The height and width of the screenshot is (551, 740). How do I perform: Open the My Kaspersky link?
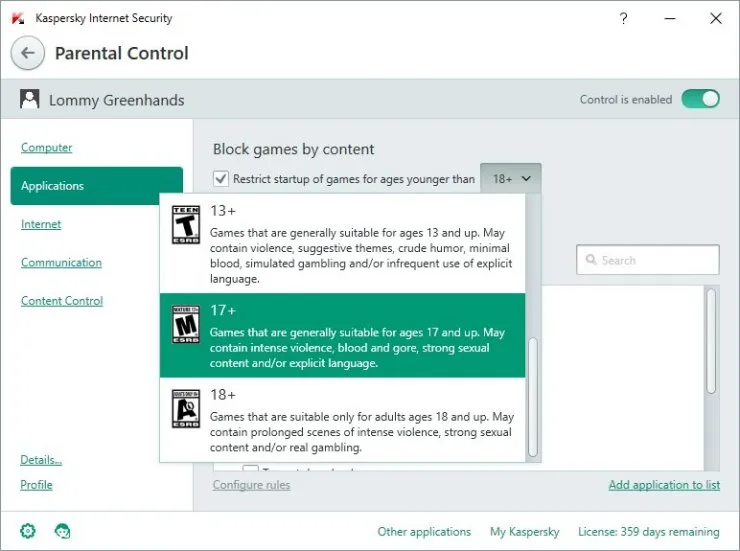coord(524,532)
